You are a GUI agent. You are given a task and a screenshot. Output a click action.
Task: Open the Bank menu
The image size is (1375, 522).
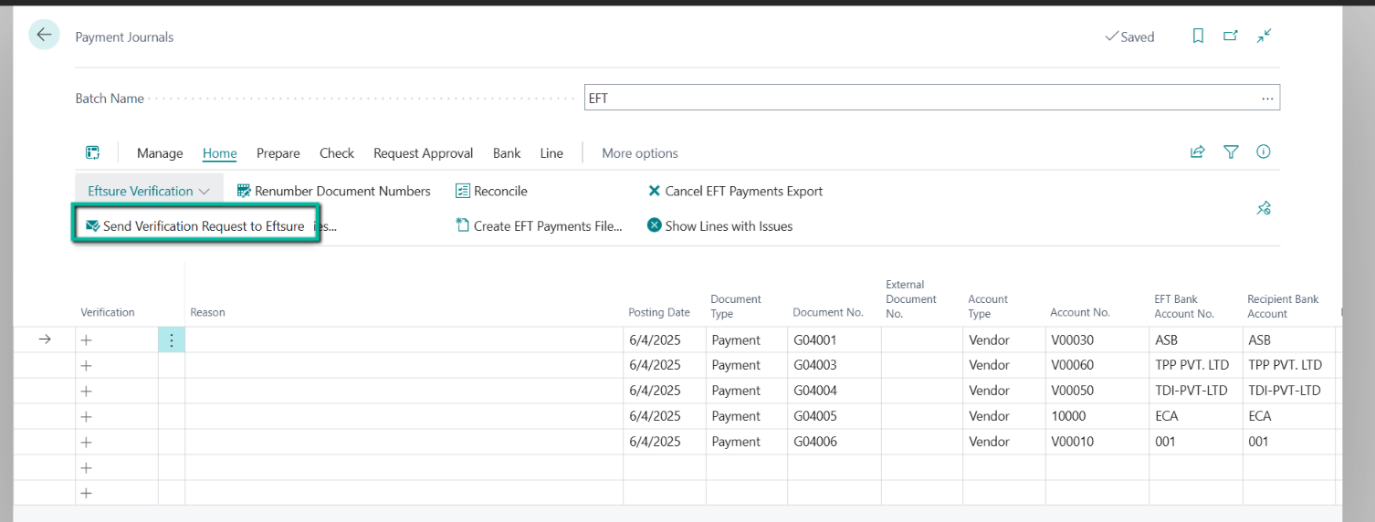coord(507,153)
